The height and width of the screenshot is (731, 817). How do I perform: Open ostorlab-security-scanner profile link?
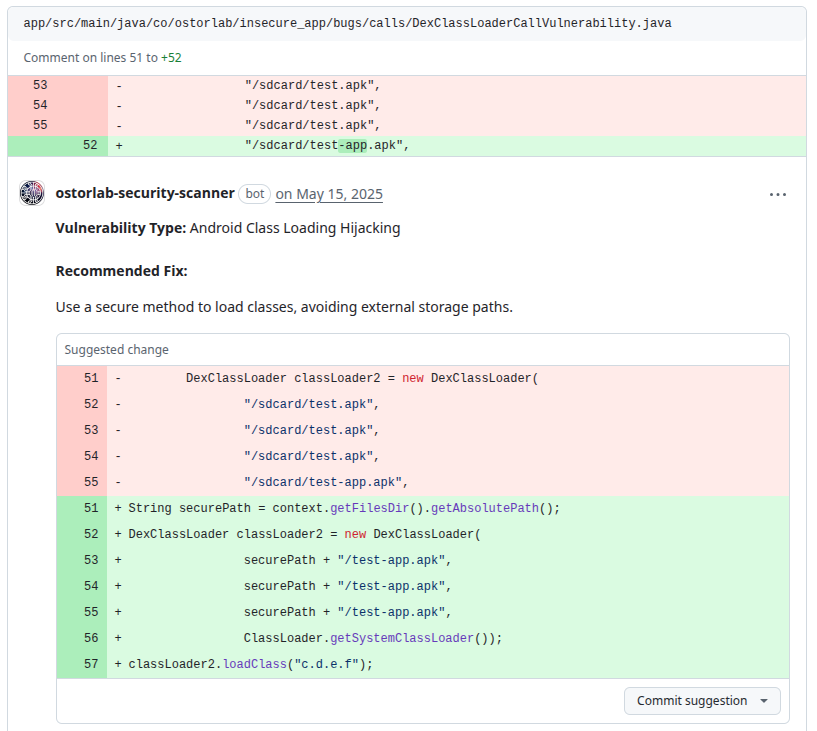point(145,193)
